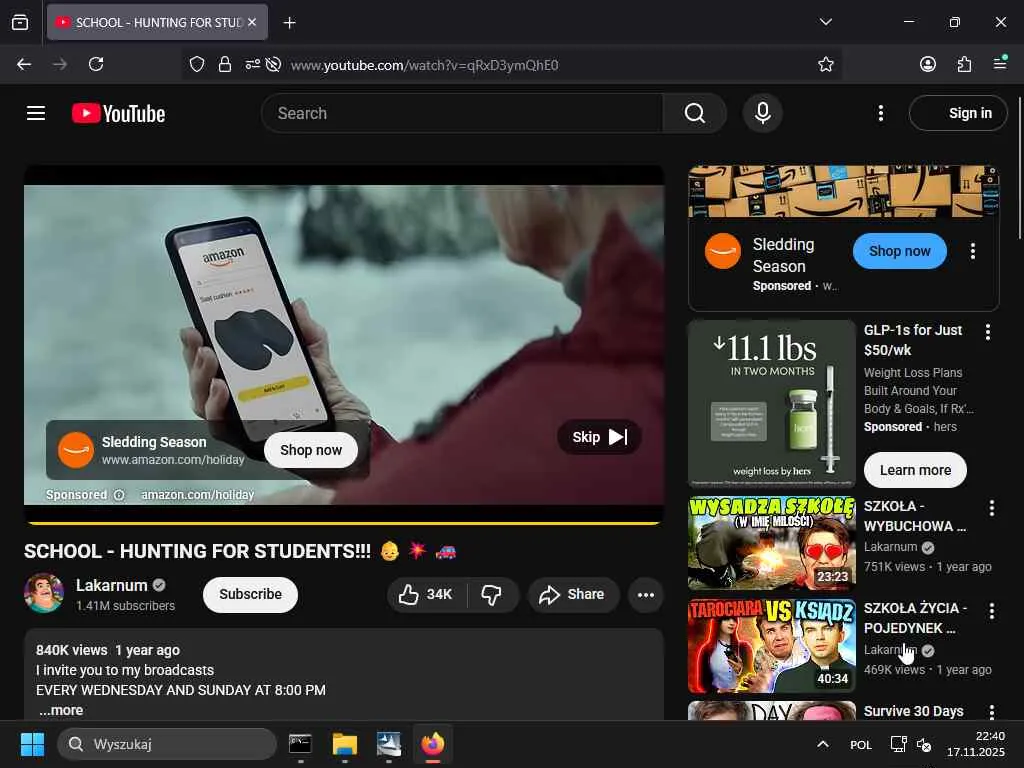Open the YouTube guide hamburger menu
The width and height of the screenshot is (1024, 768).
[x=36, y=113]
